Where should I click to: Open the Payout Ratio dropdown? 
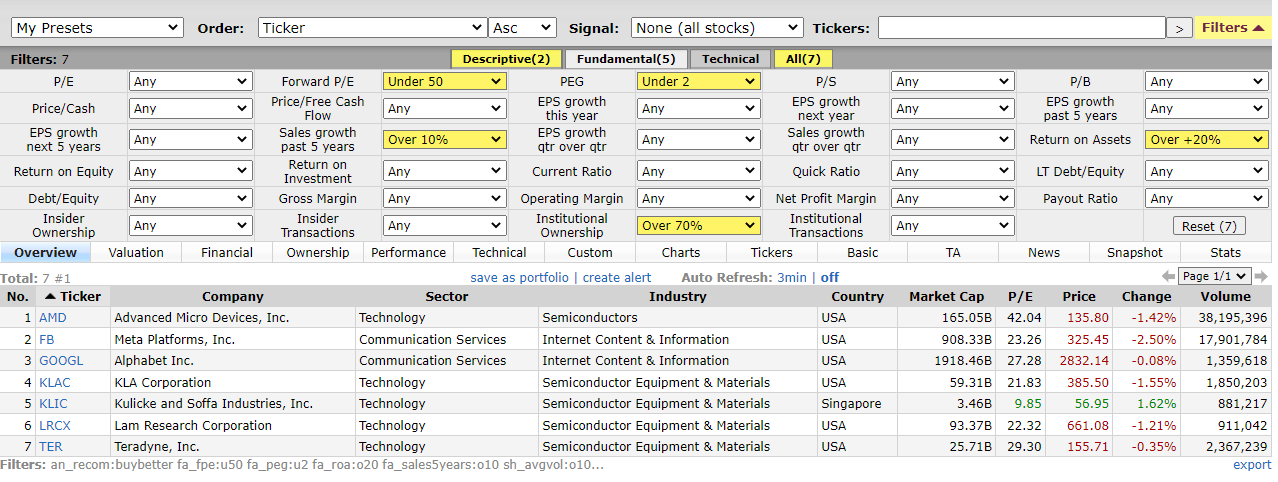coord(1206,199)
